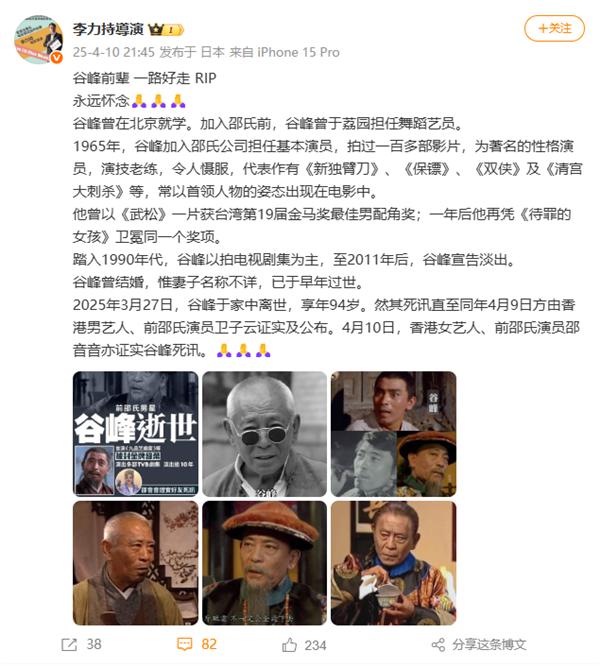Open the profile avatar of 李力持導演
600x667 pixels.
38,40
